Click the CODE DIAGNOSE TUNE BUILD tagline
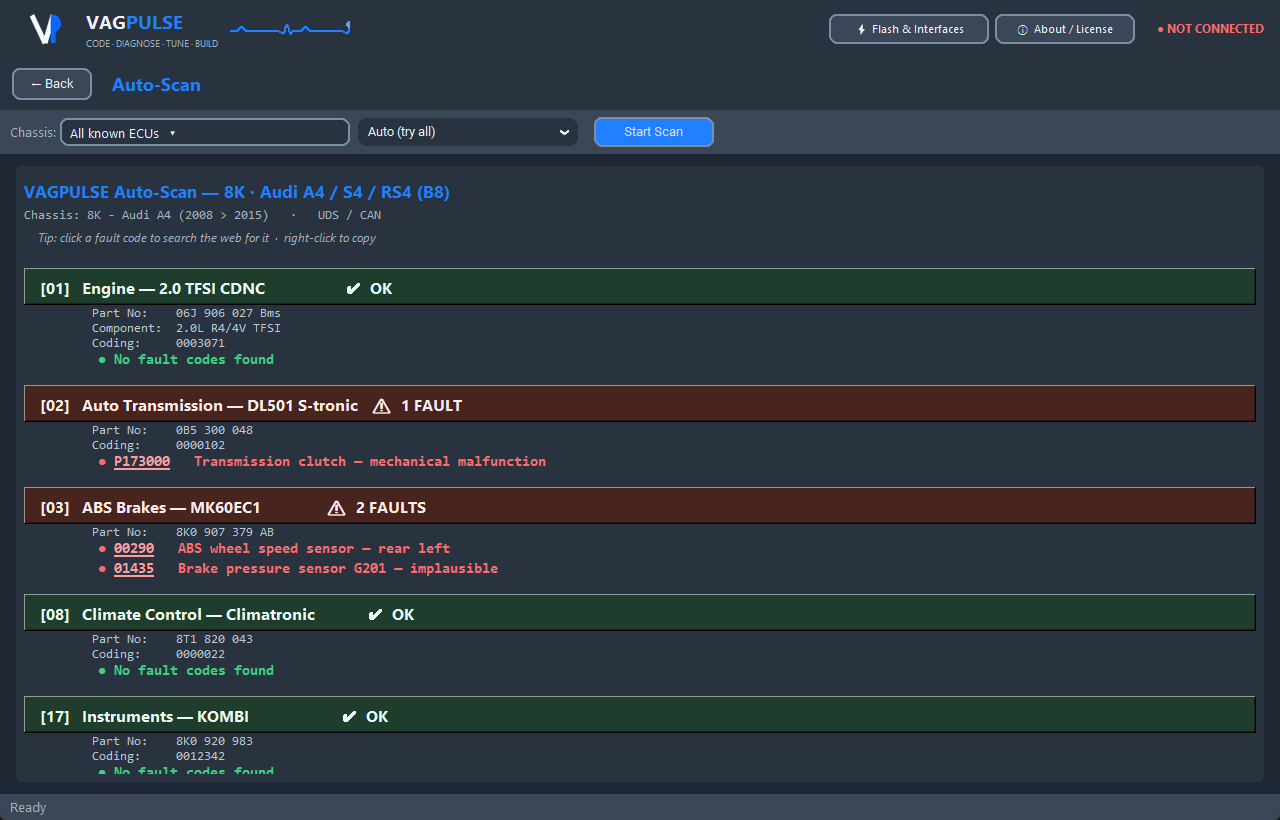 [152, 44]
